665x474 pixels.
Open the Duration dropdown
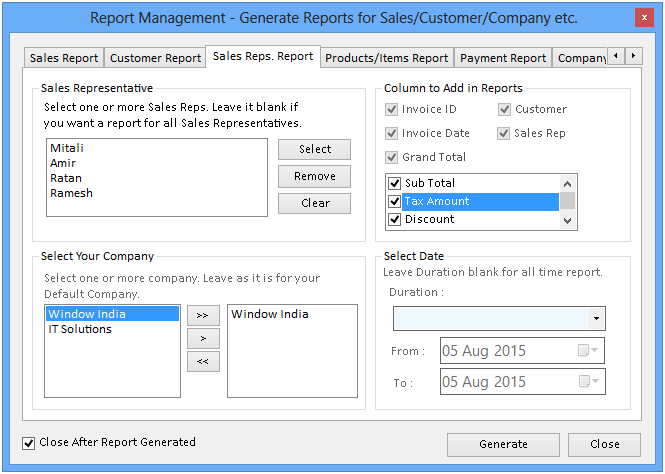point(596,318)
